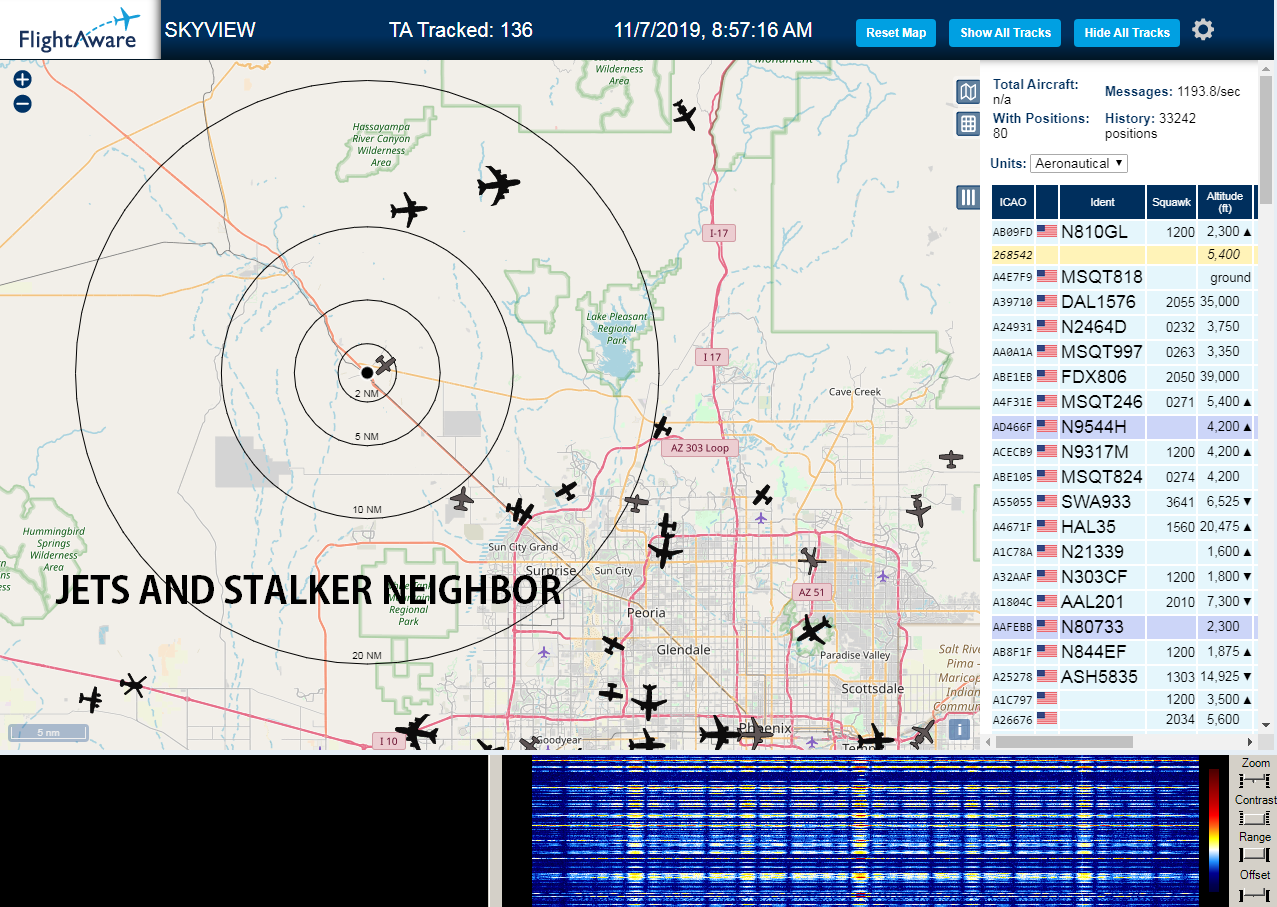Image resolution: width=1277 pixels, height=907 pixels.
Task: Click US flag in N810GL row
Action: pyautogui.click(x=1047, y=231)
